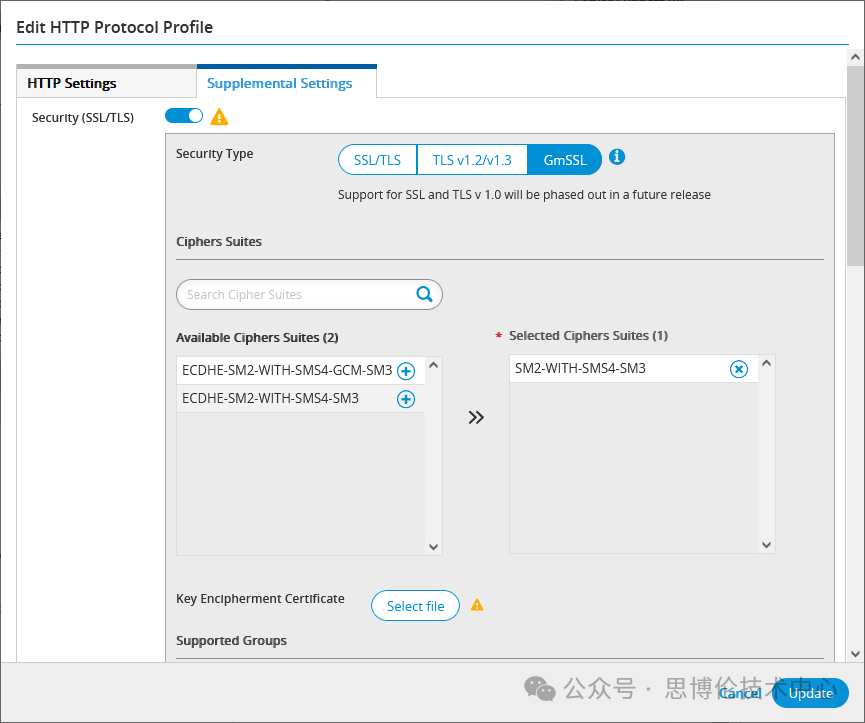Click the Update button
Viewport: 865px width, 723px height.
click(x=810, y=693)
